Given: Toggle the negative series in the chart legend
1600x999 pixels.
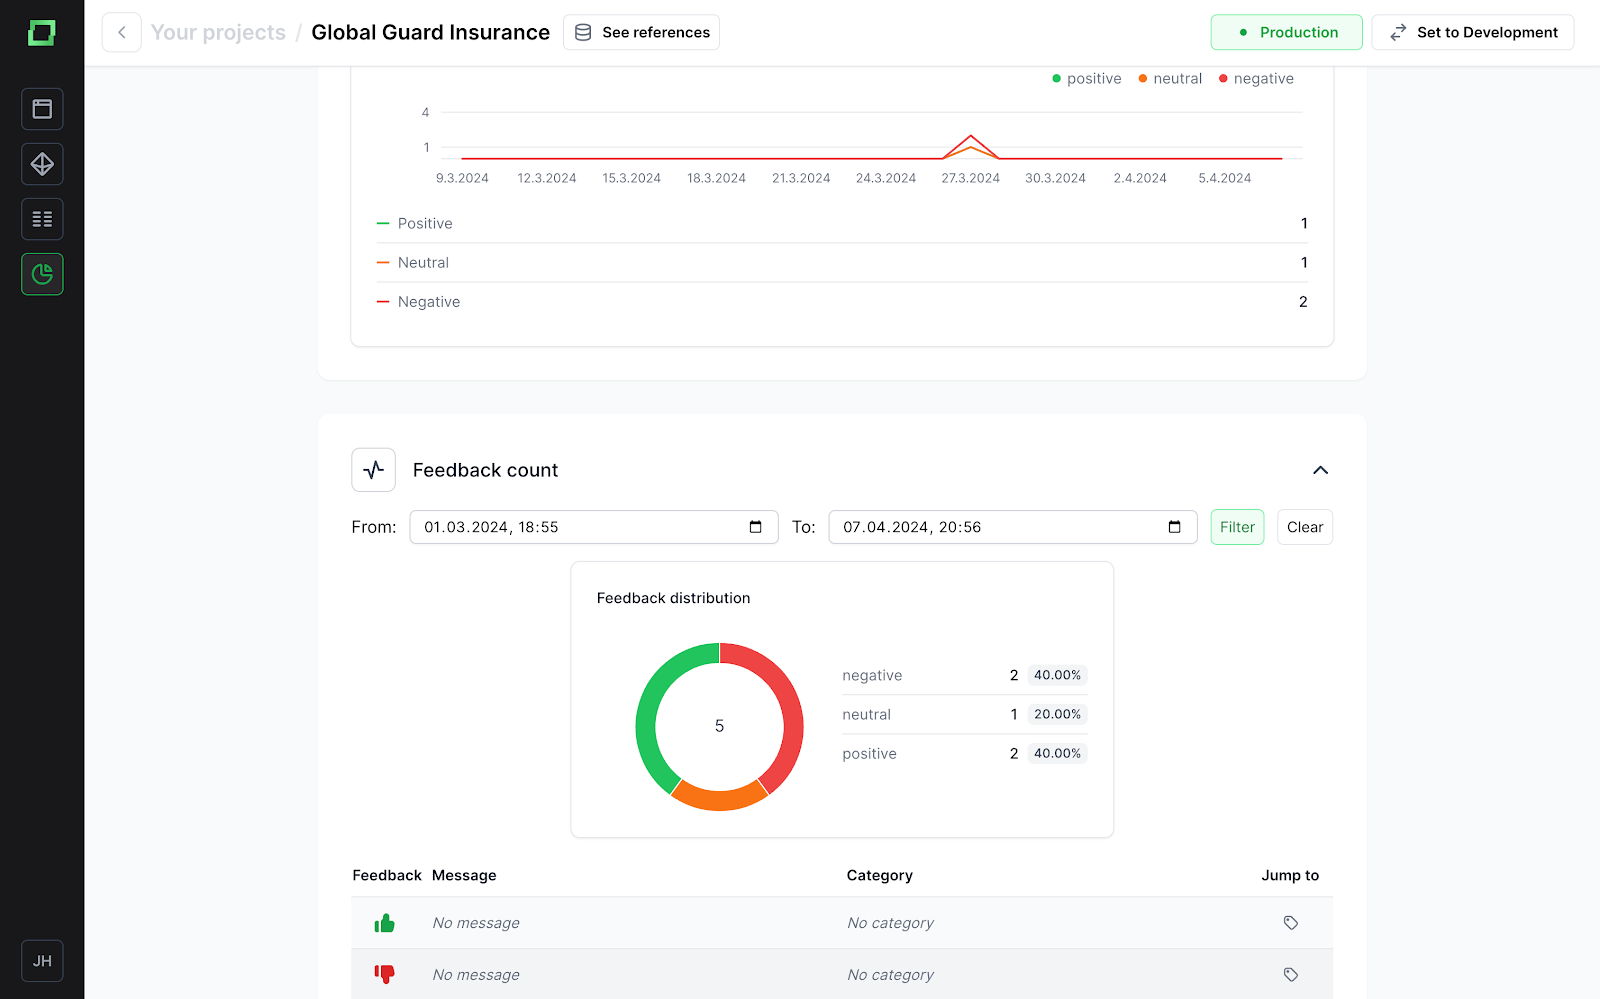Looking at the screenshot, I should point(1256,79).
